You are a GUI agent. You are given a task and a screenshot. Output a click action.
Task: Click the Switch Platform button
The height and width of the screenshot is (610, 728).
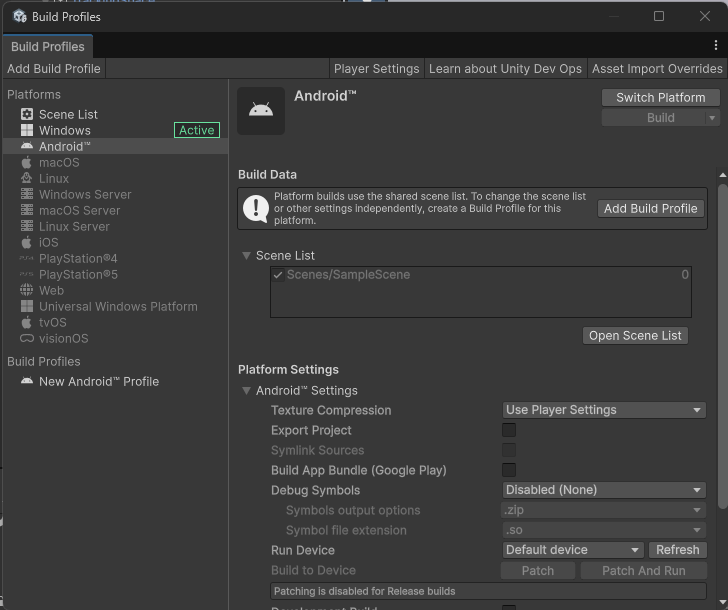661,97
